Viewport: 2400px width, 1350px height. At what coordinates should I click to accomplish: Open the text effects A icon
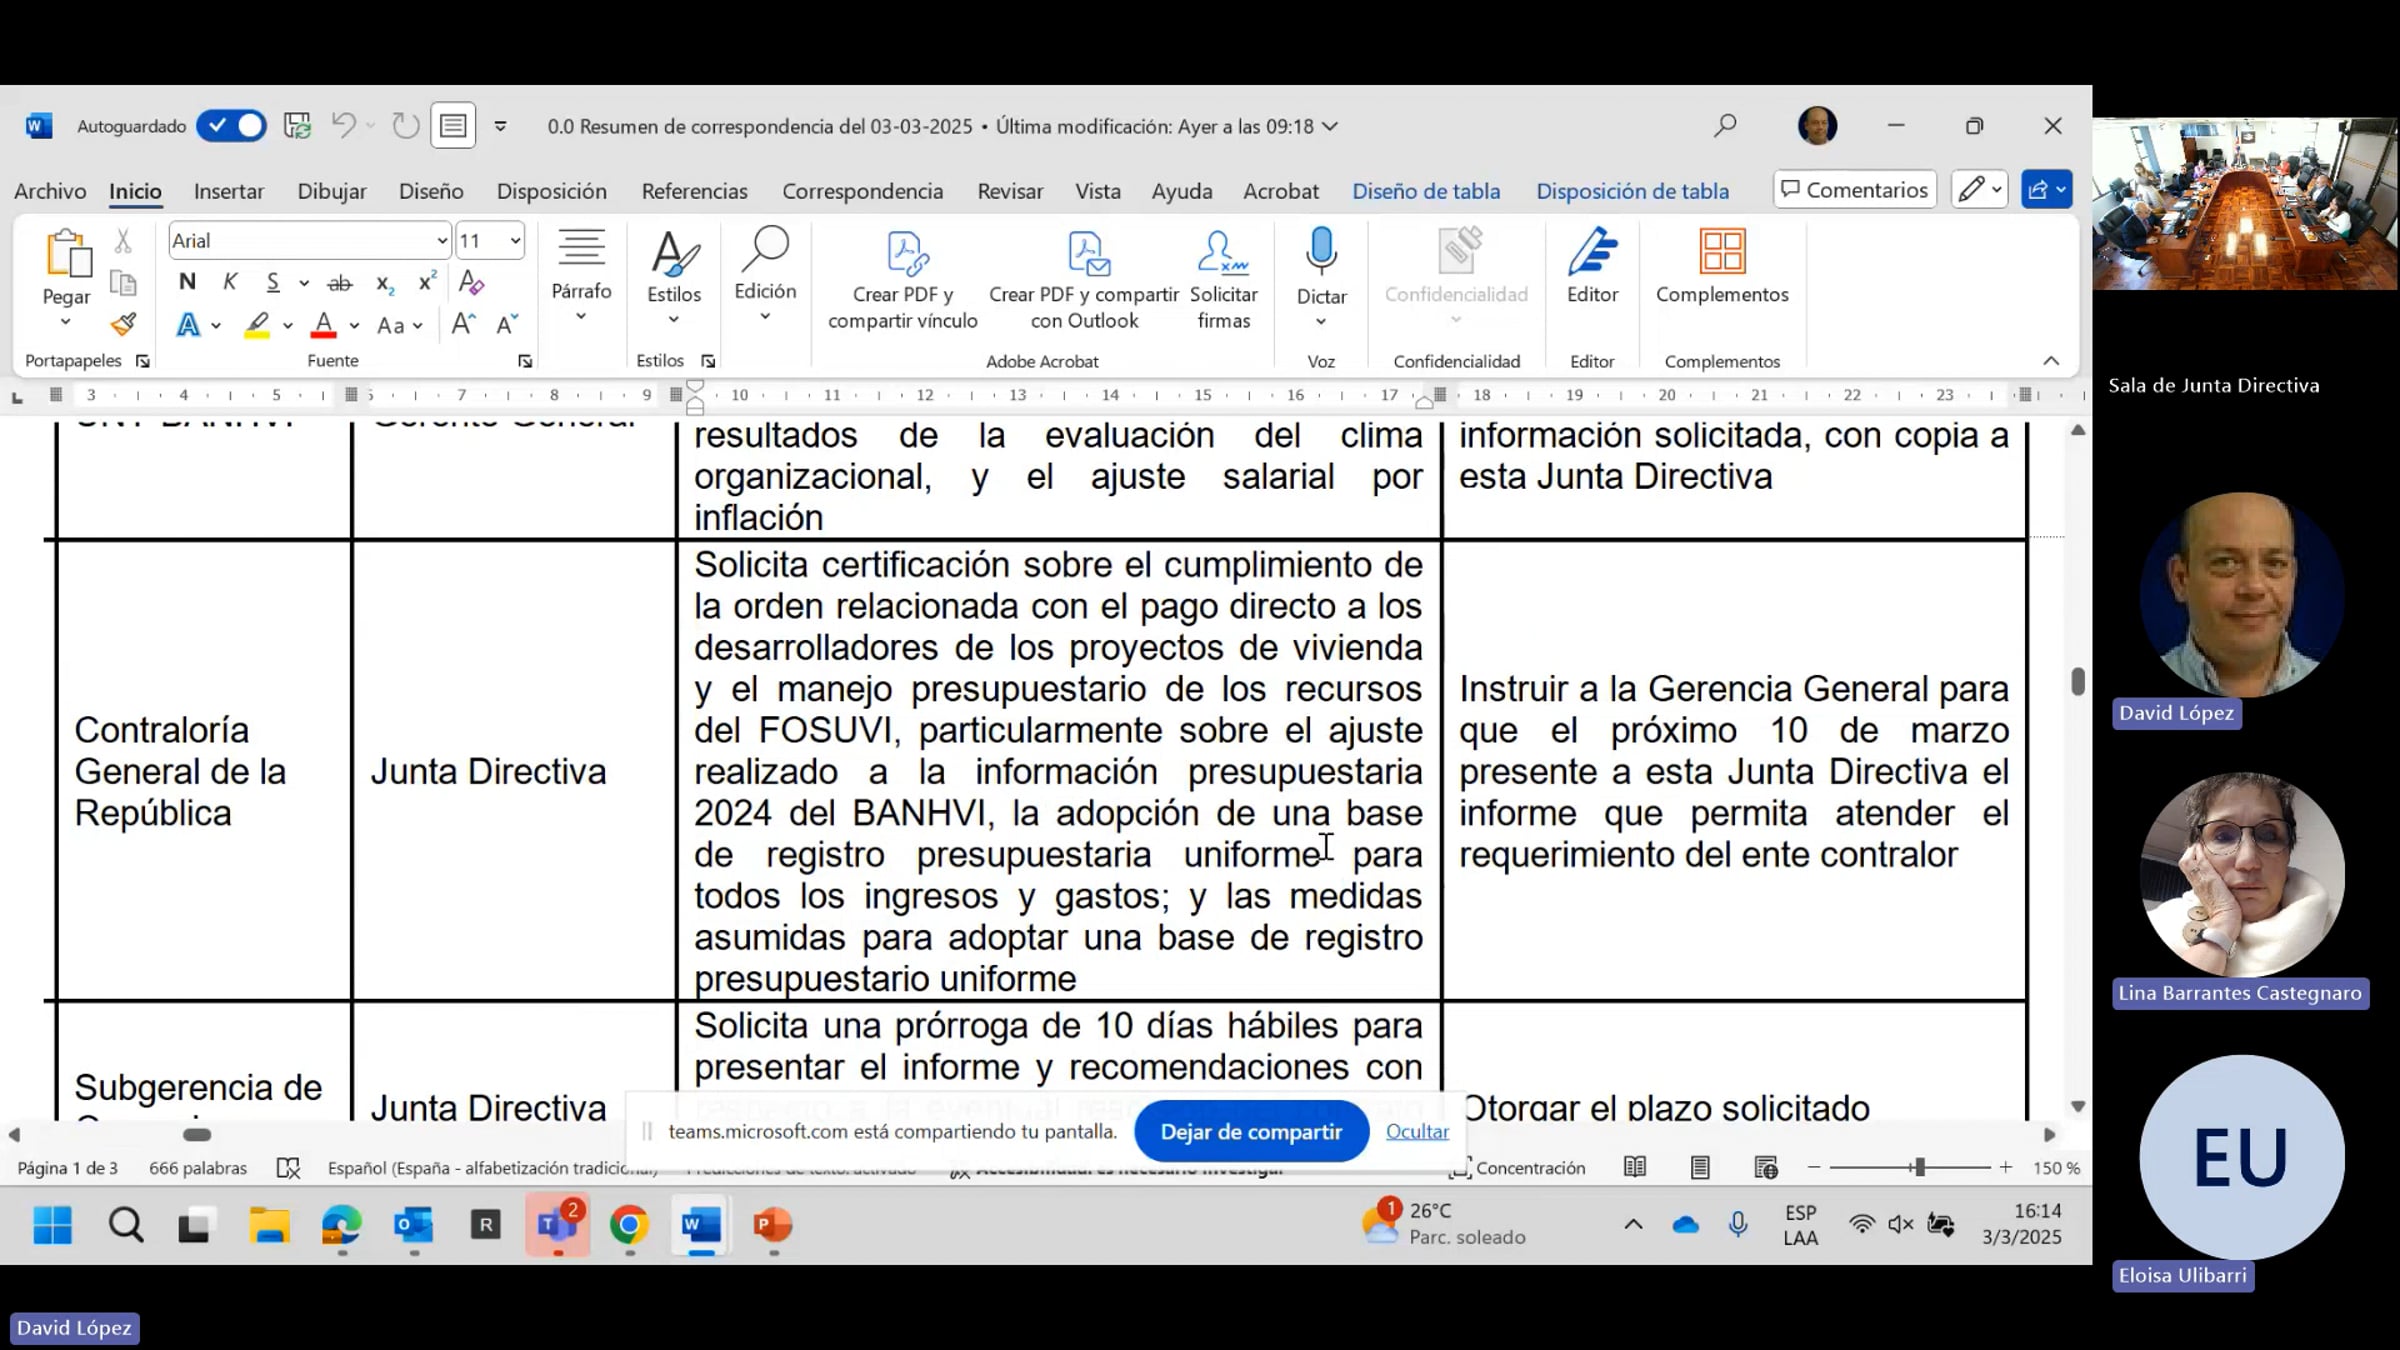[188, 325]
